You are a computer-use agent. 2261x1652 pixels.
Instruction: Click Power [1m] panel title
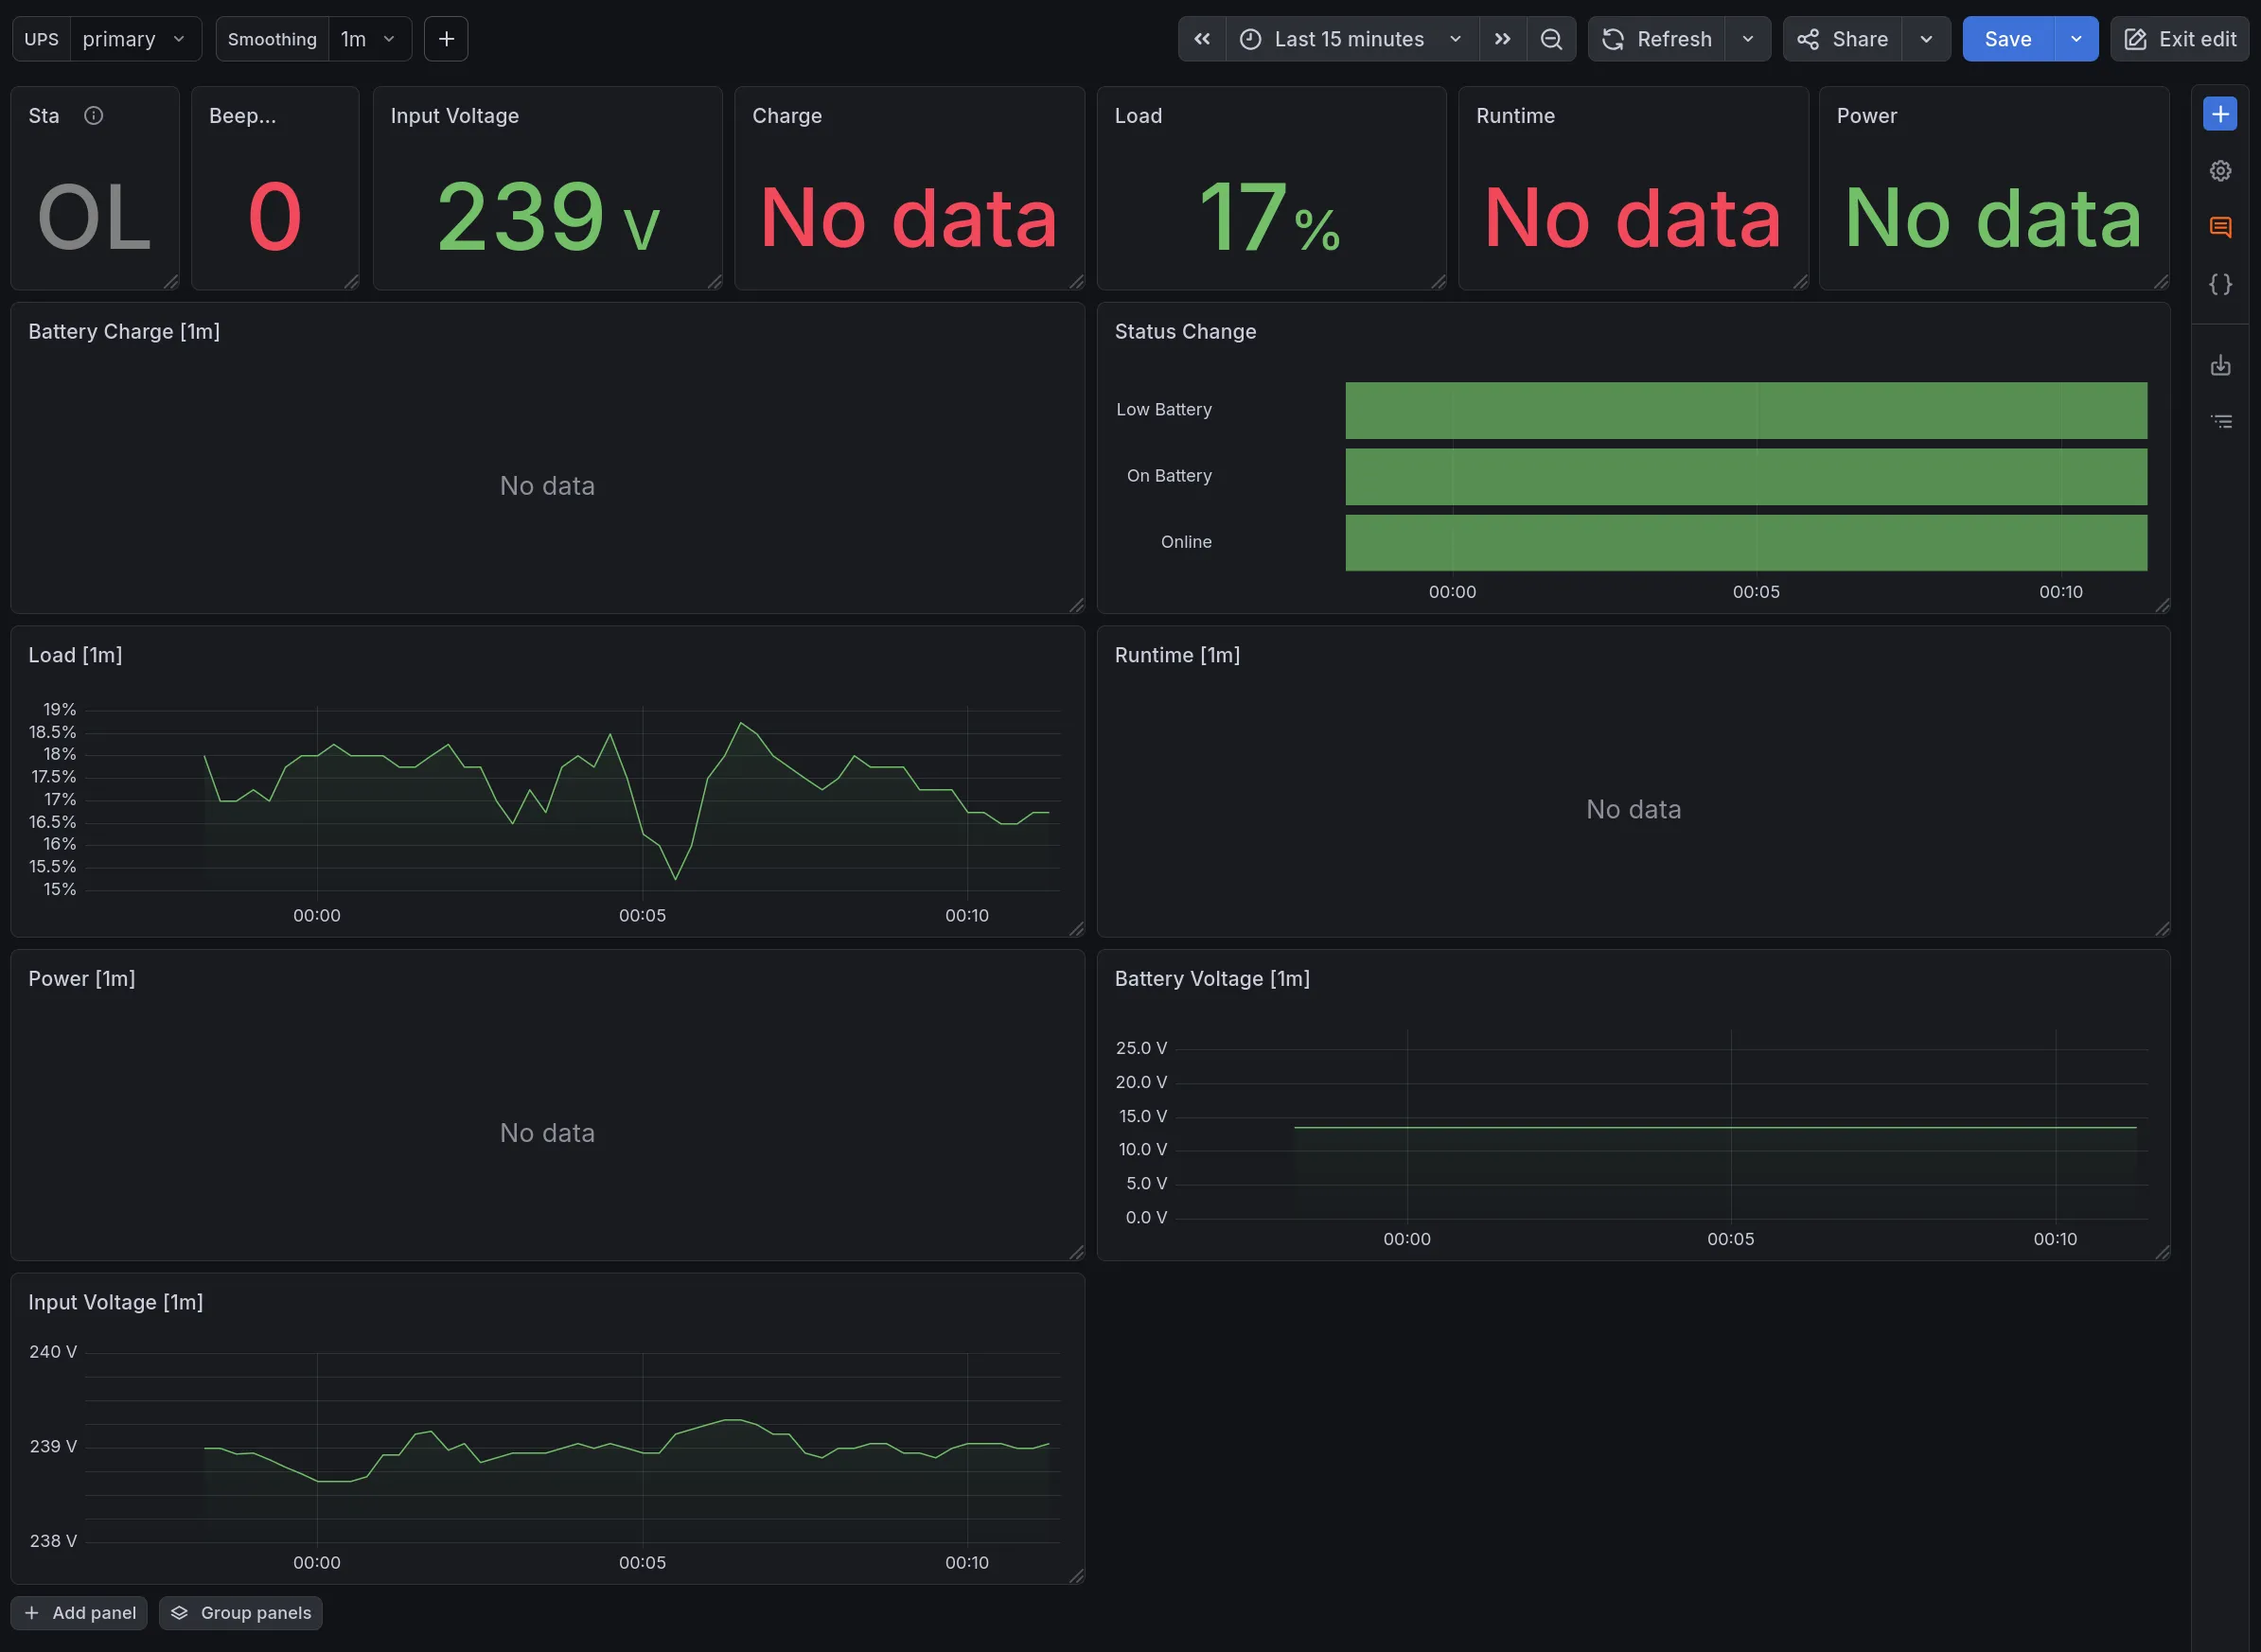[82, 979]
